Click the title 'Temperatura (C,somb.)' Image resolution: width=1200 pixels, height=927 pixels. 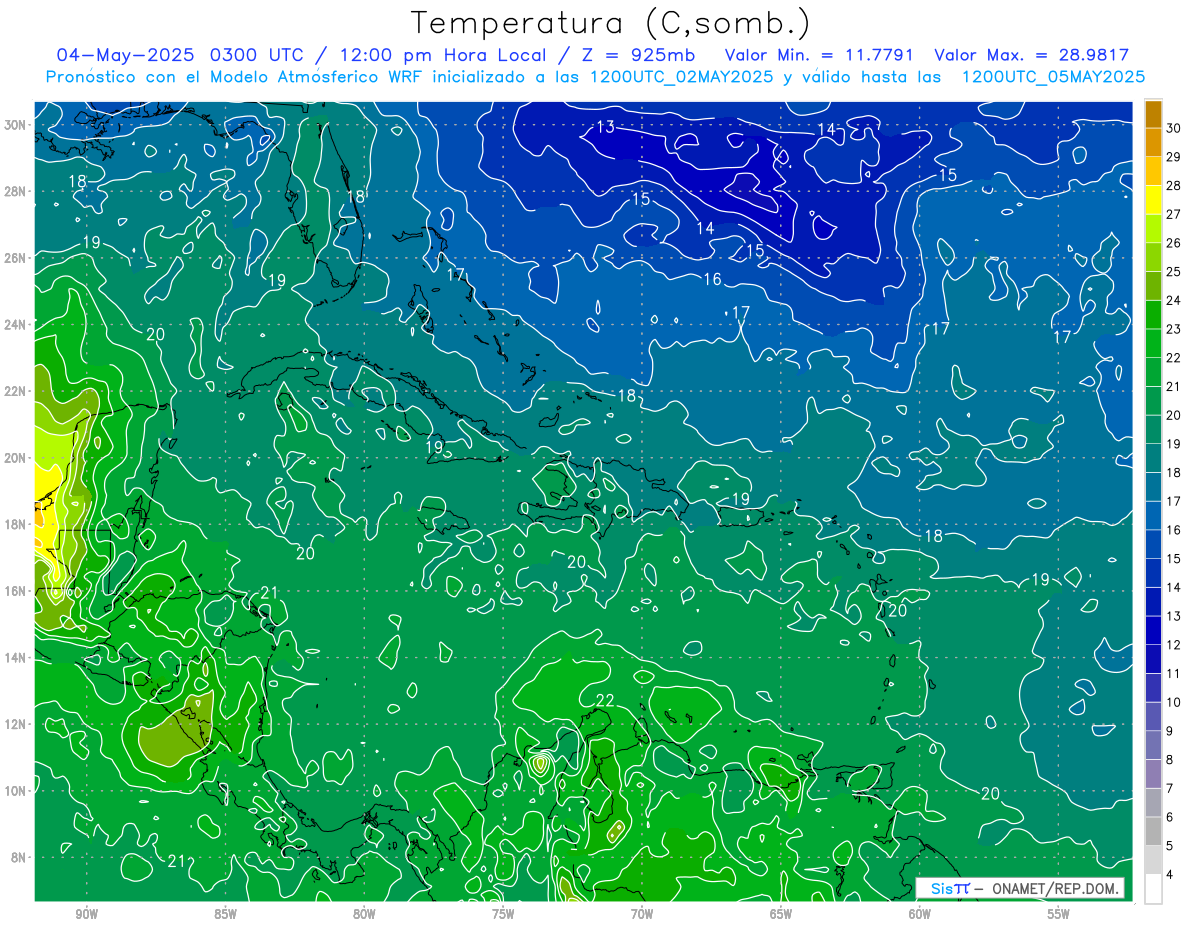(611, 23)
